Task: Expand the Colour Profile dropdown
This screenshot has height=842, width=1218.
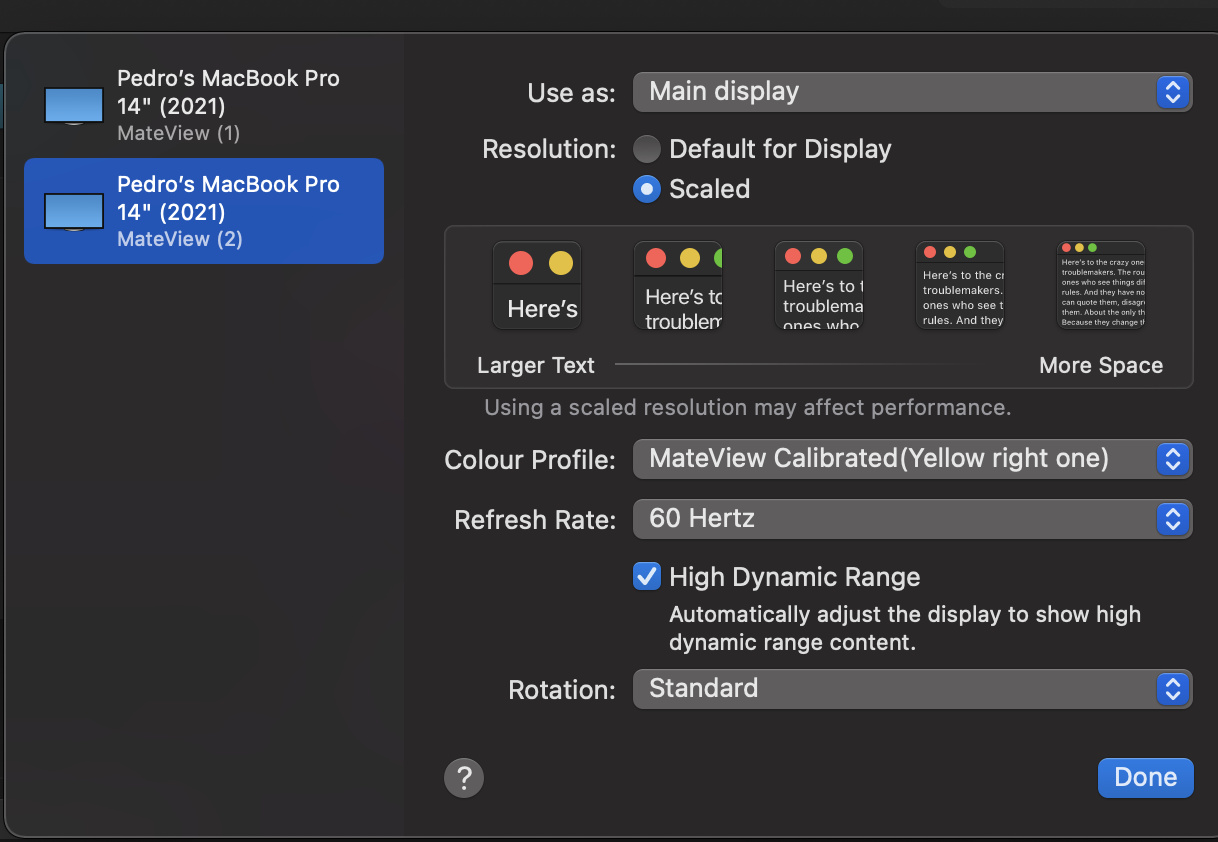Action: pos(912,459)
